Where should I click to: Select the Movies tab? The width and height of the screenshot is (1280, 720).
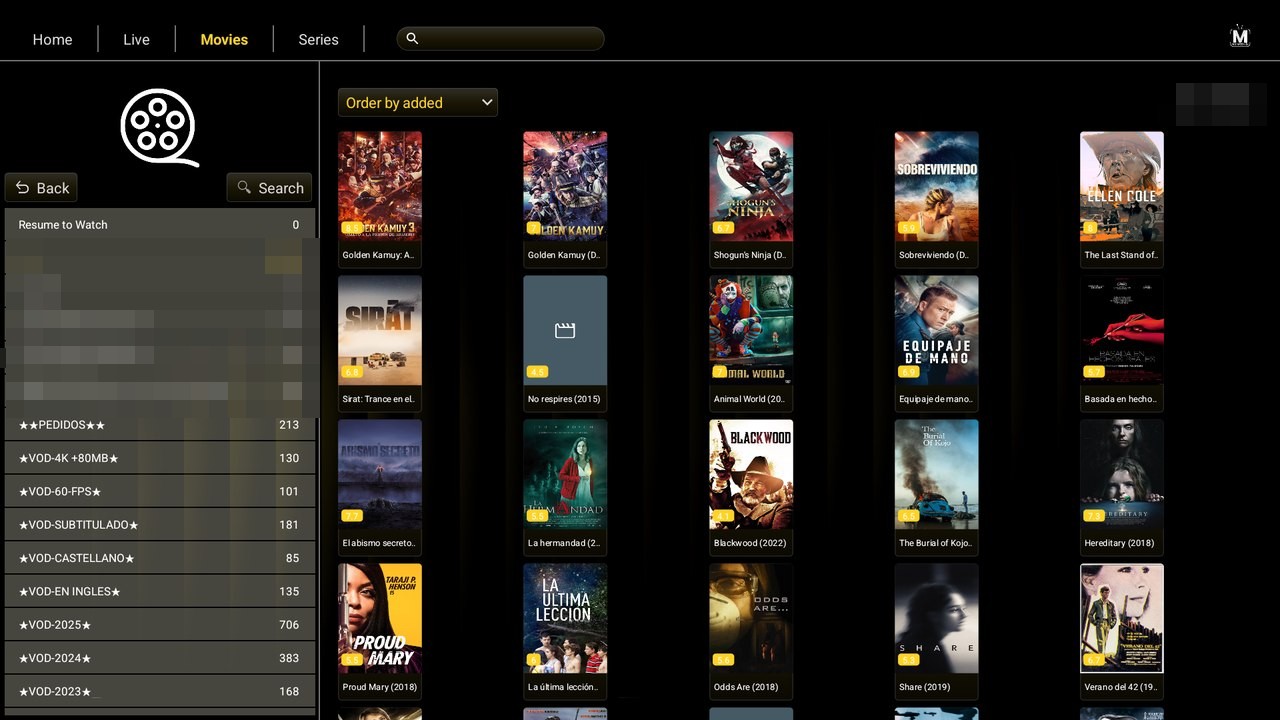pyautogui.click(x=224, y=39)
